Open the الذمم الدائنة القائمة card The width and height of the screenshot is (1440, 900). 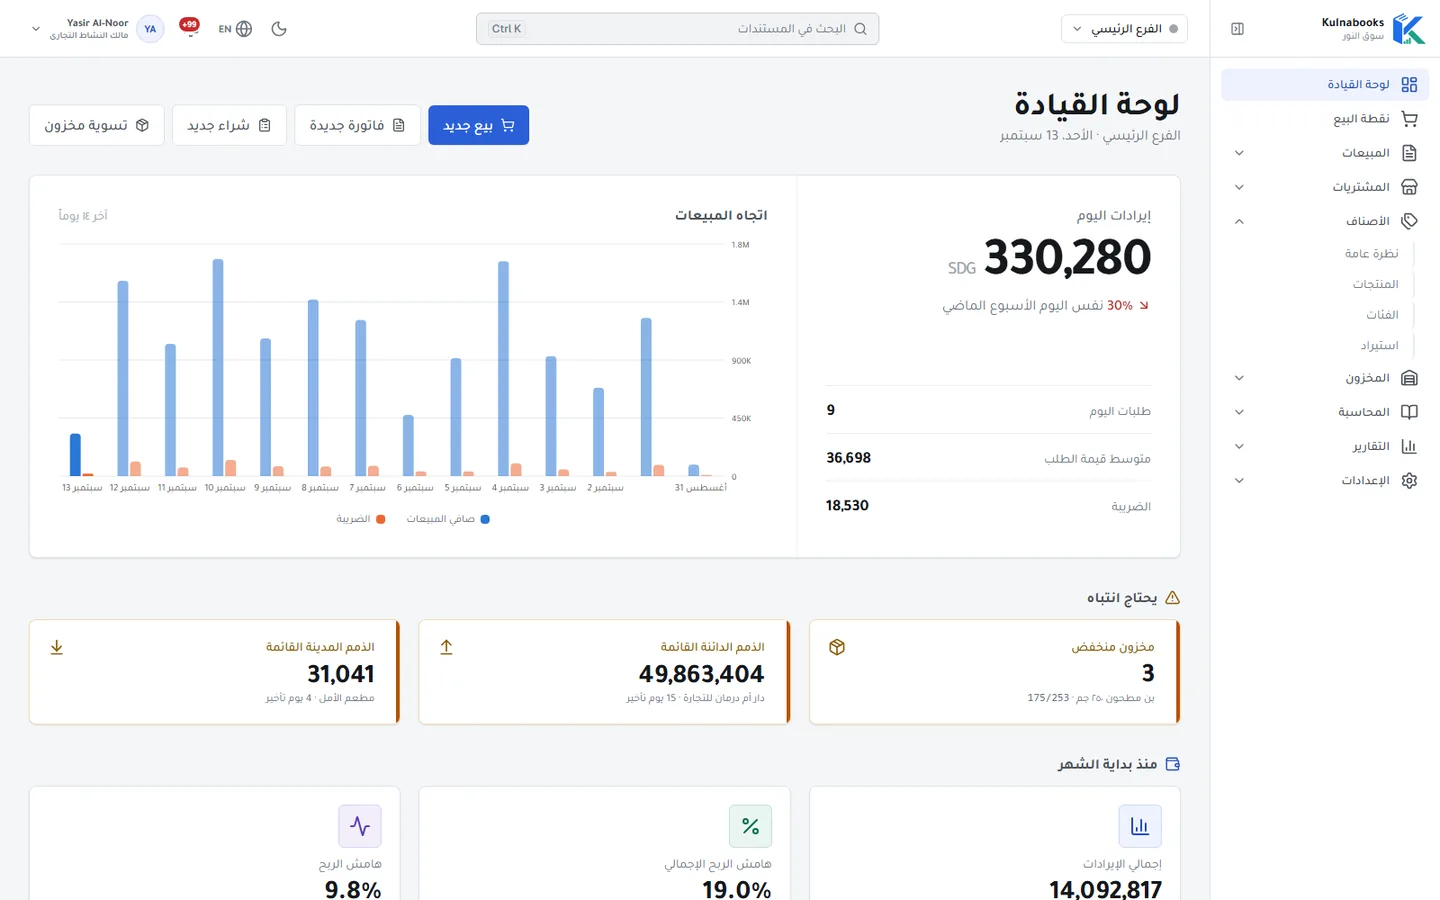(x=604, y=671)
